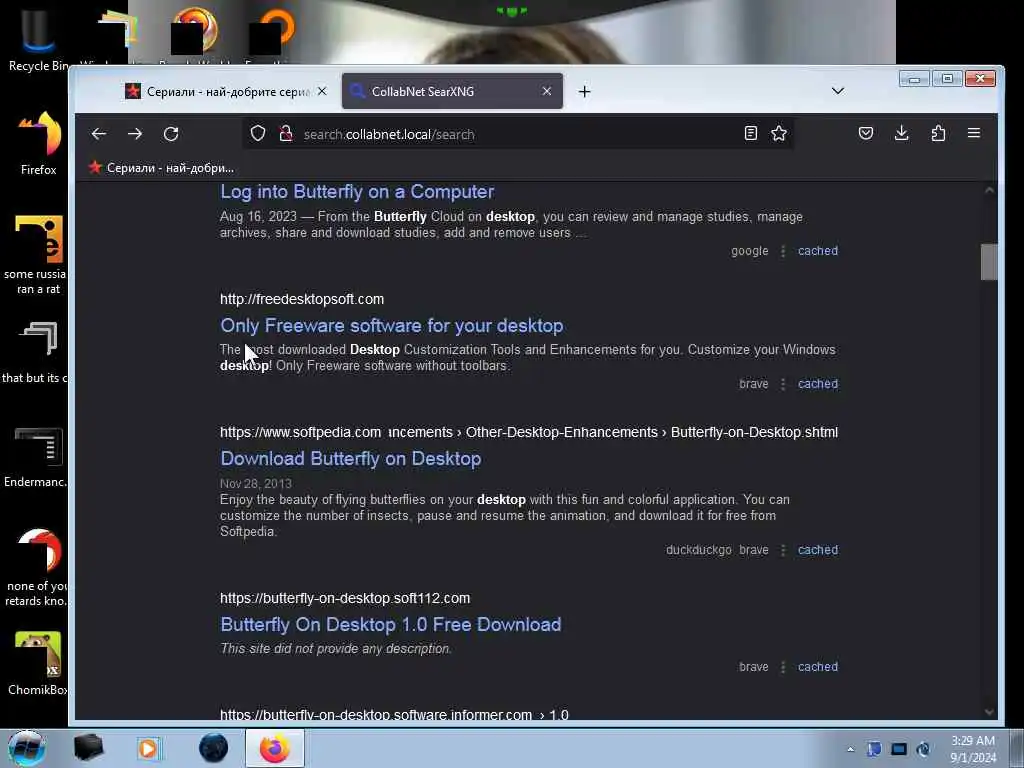Image resolution: width=1024 pixels, height=768 pixels.
Task: Select the 'none of you' desktop icon
Action: point(37,567)
